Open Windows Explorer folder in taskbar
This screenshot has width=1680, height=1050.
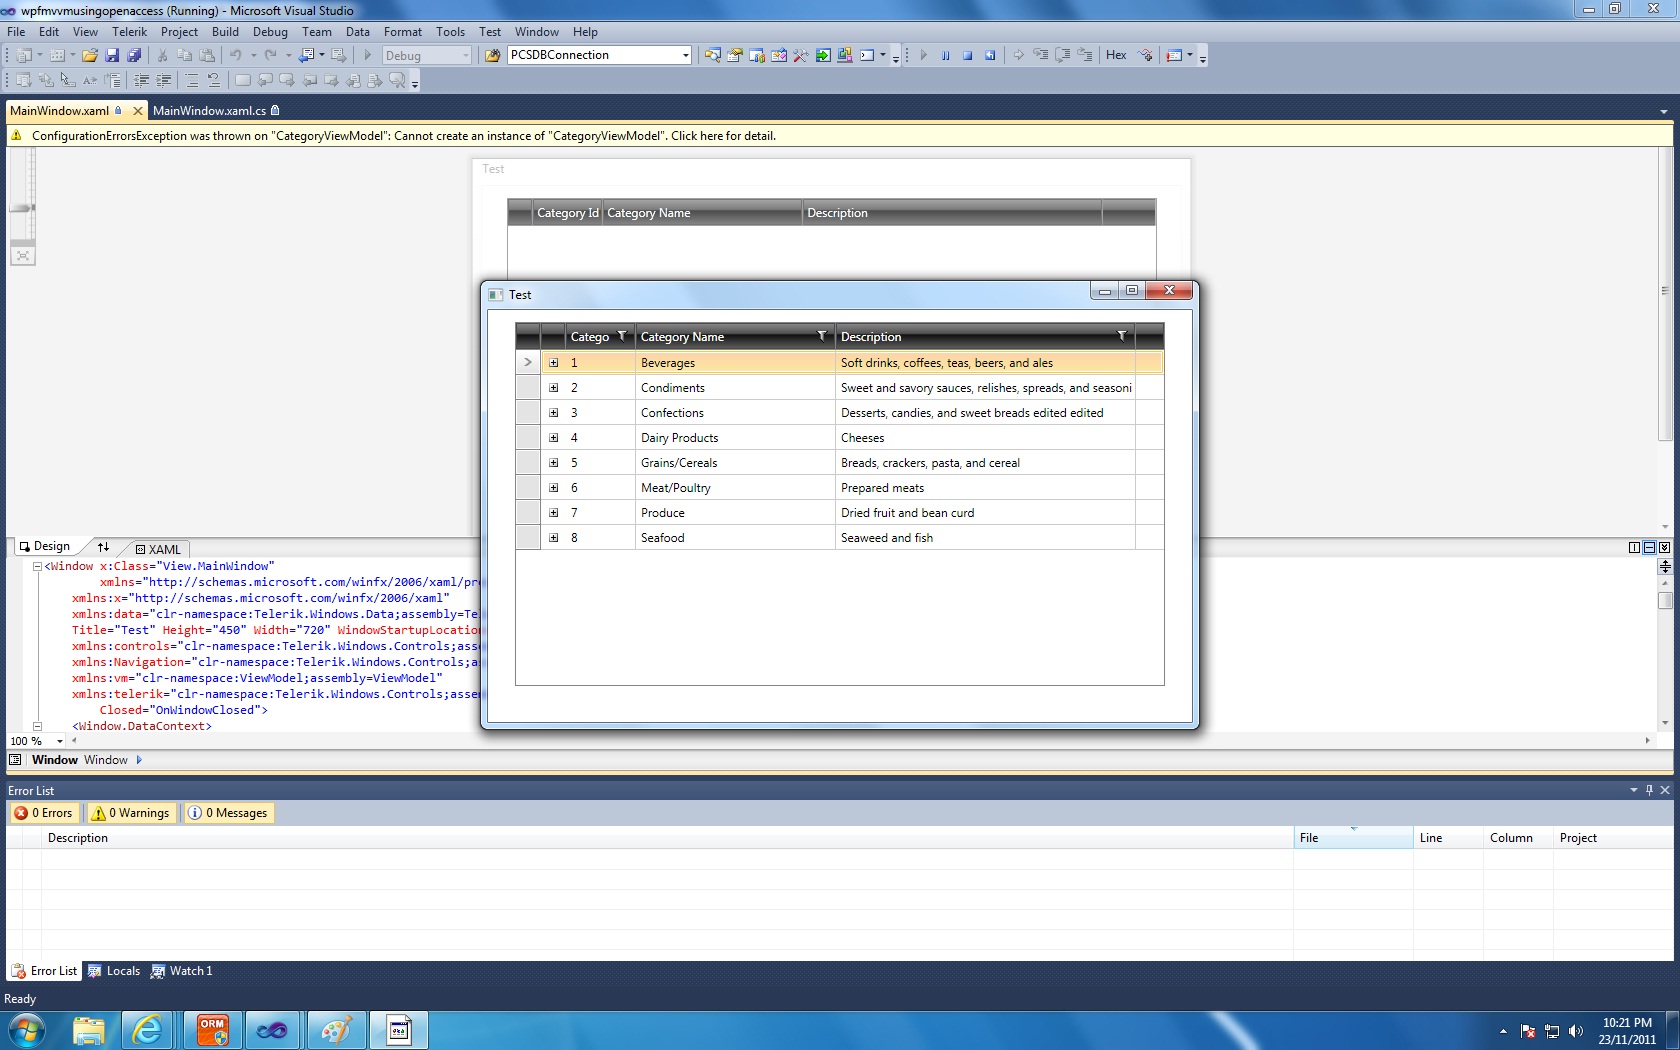point(88,1030)
